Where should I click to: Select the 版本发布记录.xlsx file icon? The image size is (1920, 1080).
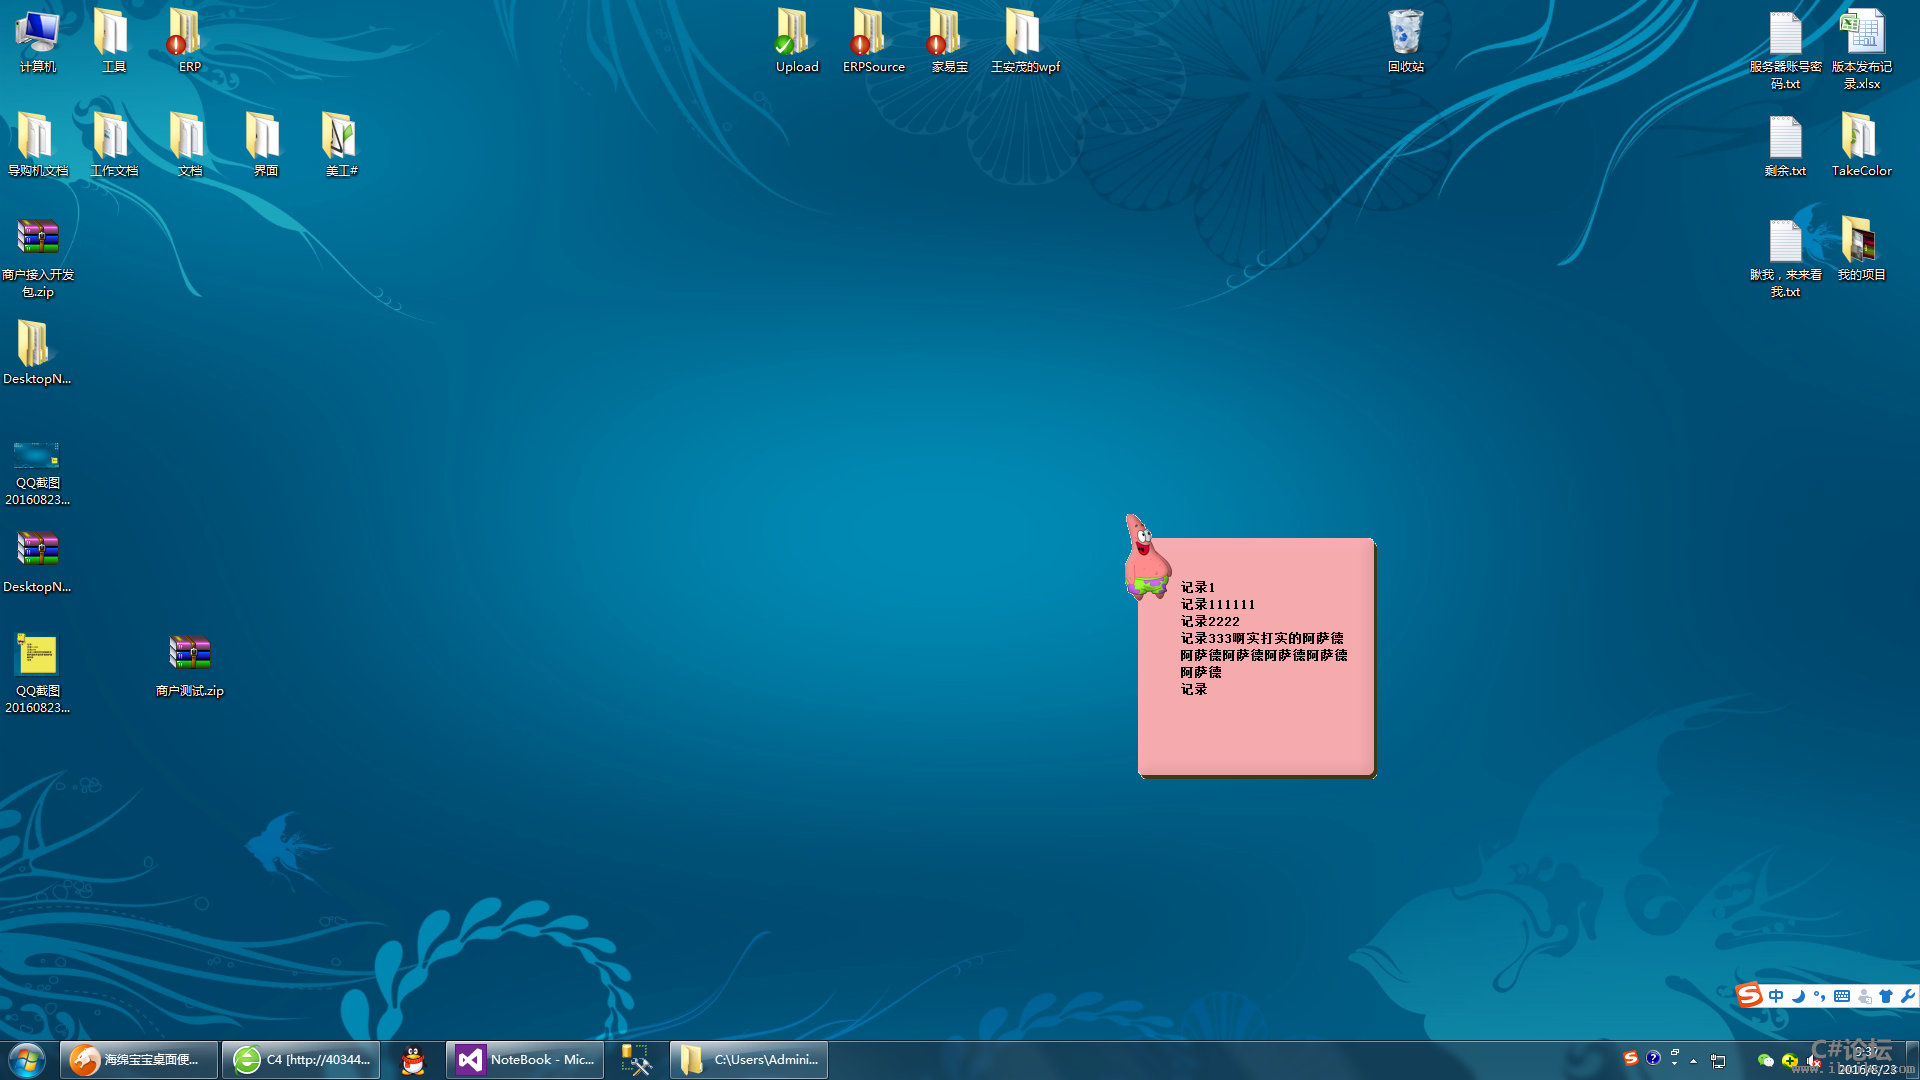pyautogui.click(x=1861, y=50)
